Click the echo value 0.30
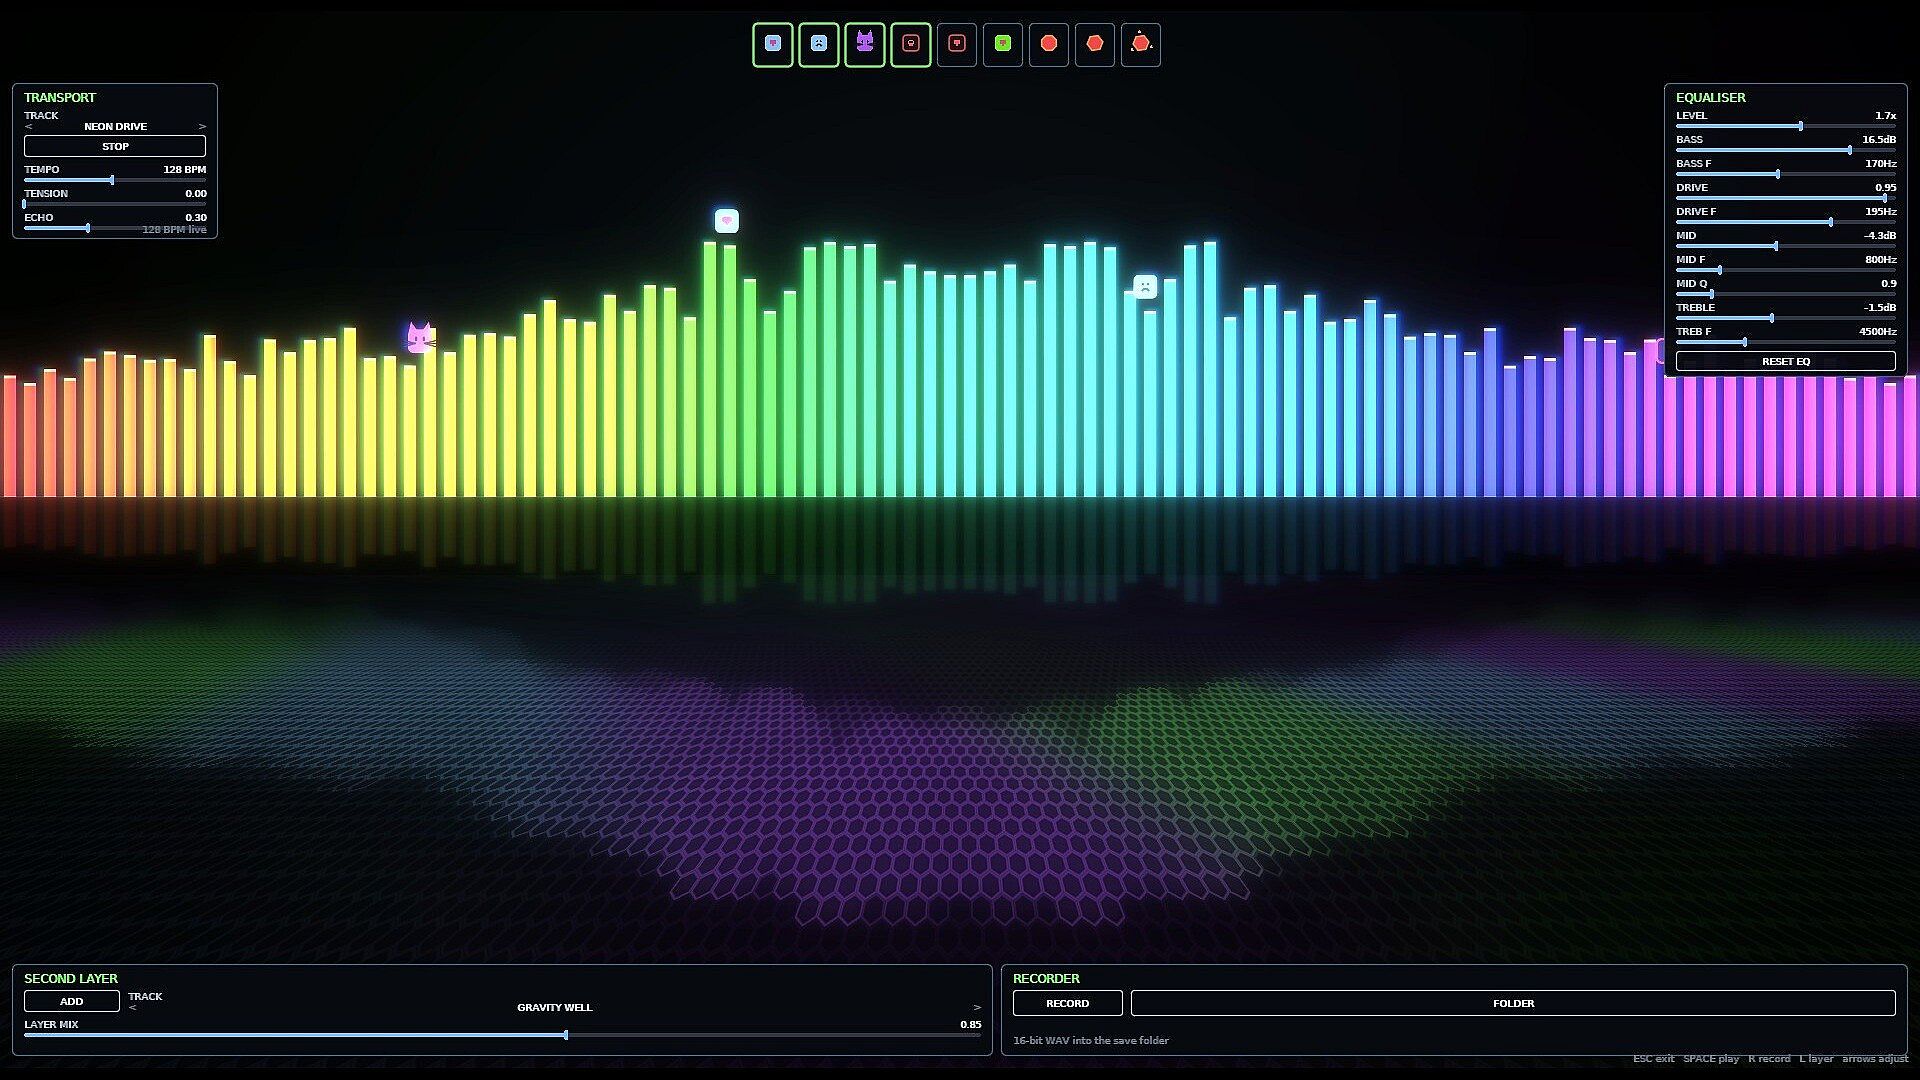1920x1080 pixels. (196, 218)
